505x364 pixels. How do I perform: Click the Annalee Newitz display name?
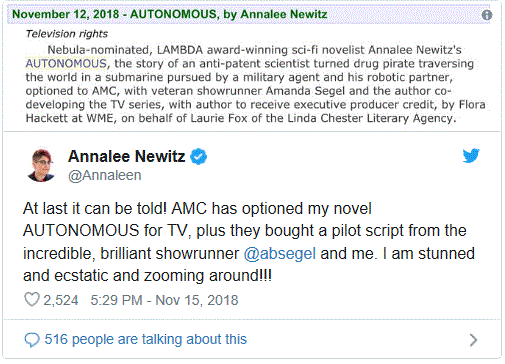(x=126, y=156)
